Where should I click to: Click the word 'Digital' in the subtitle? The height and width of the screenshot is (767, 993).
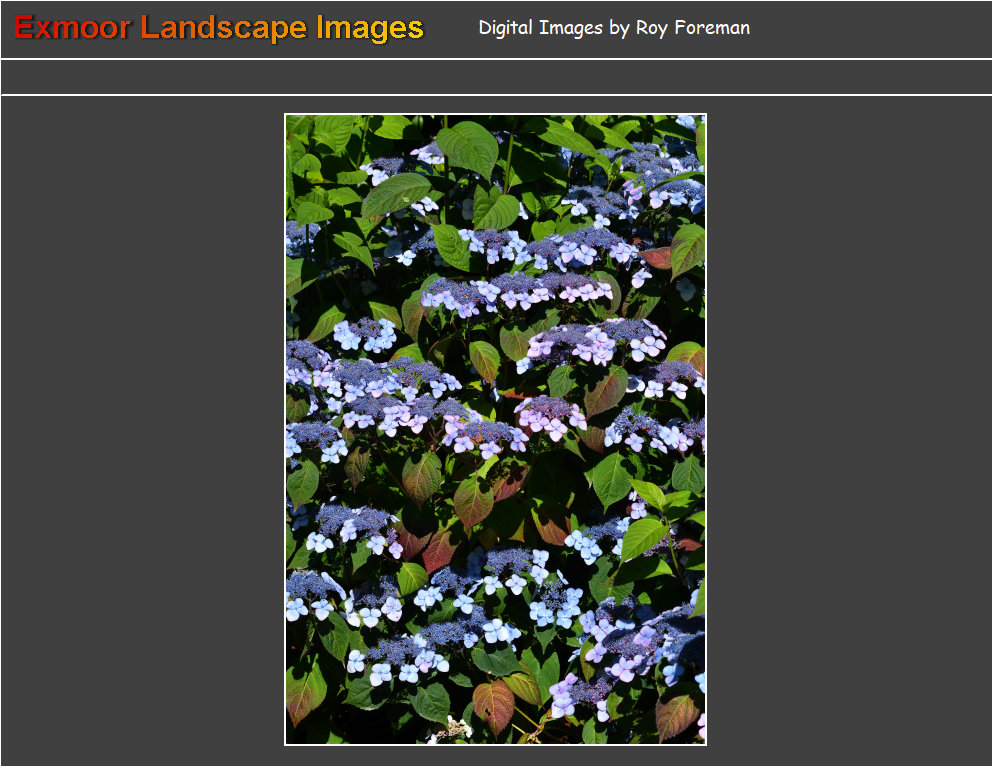[506, 28]
